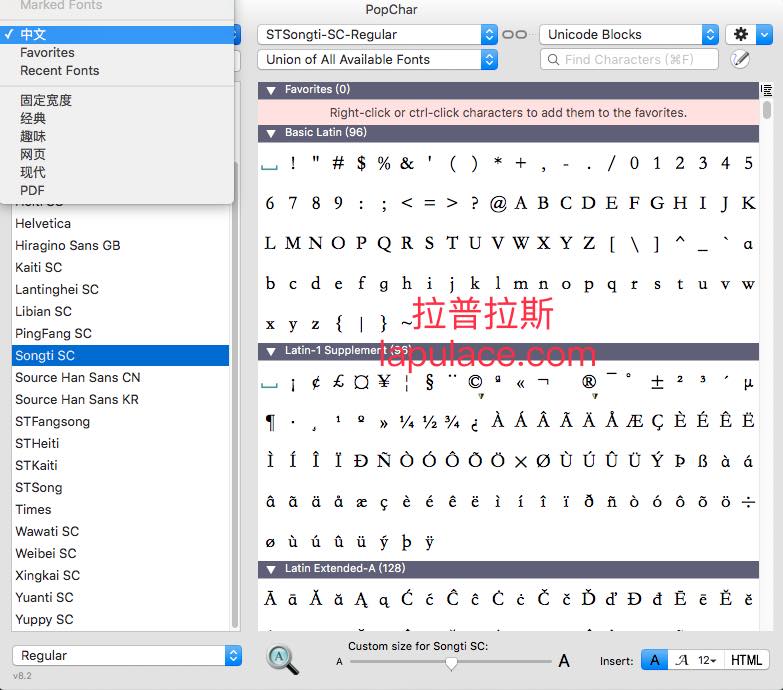The height and width of the screenshot is (690, 783).
Task: Select the plus-minus ± character
Action: 657,382
